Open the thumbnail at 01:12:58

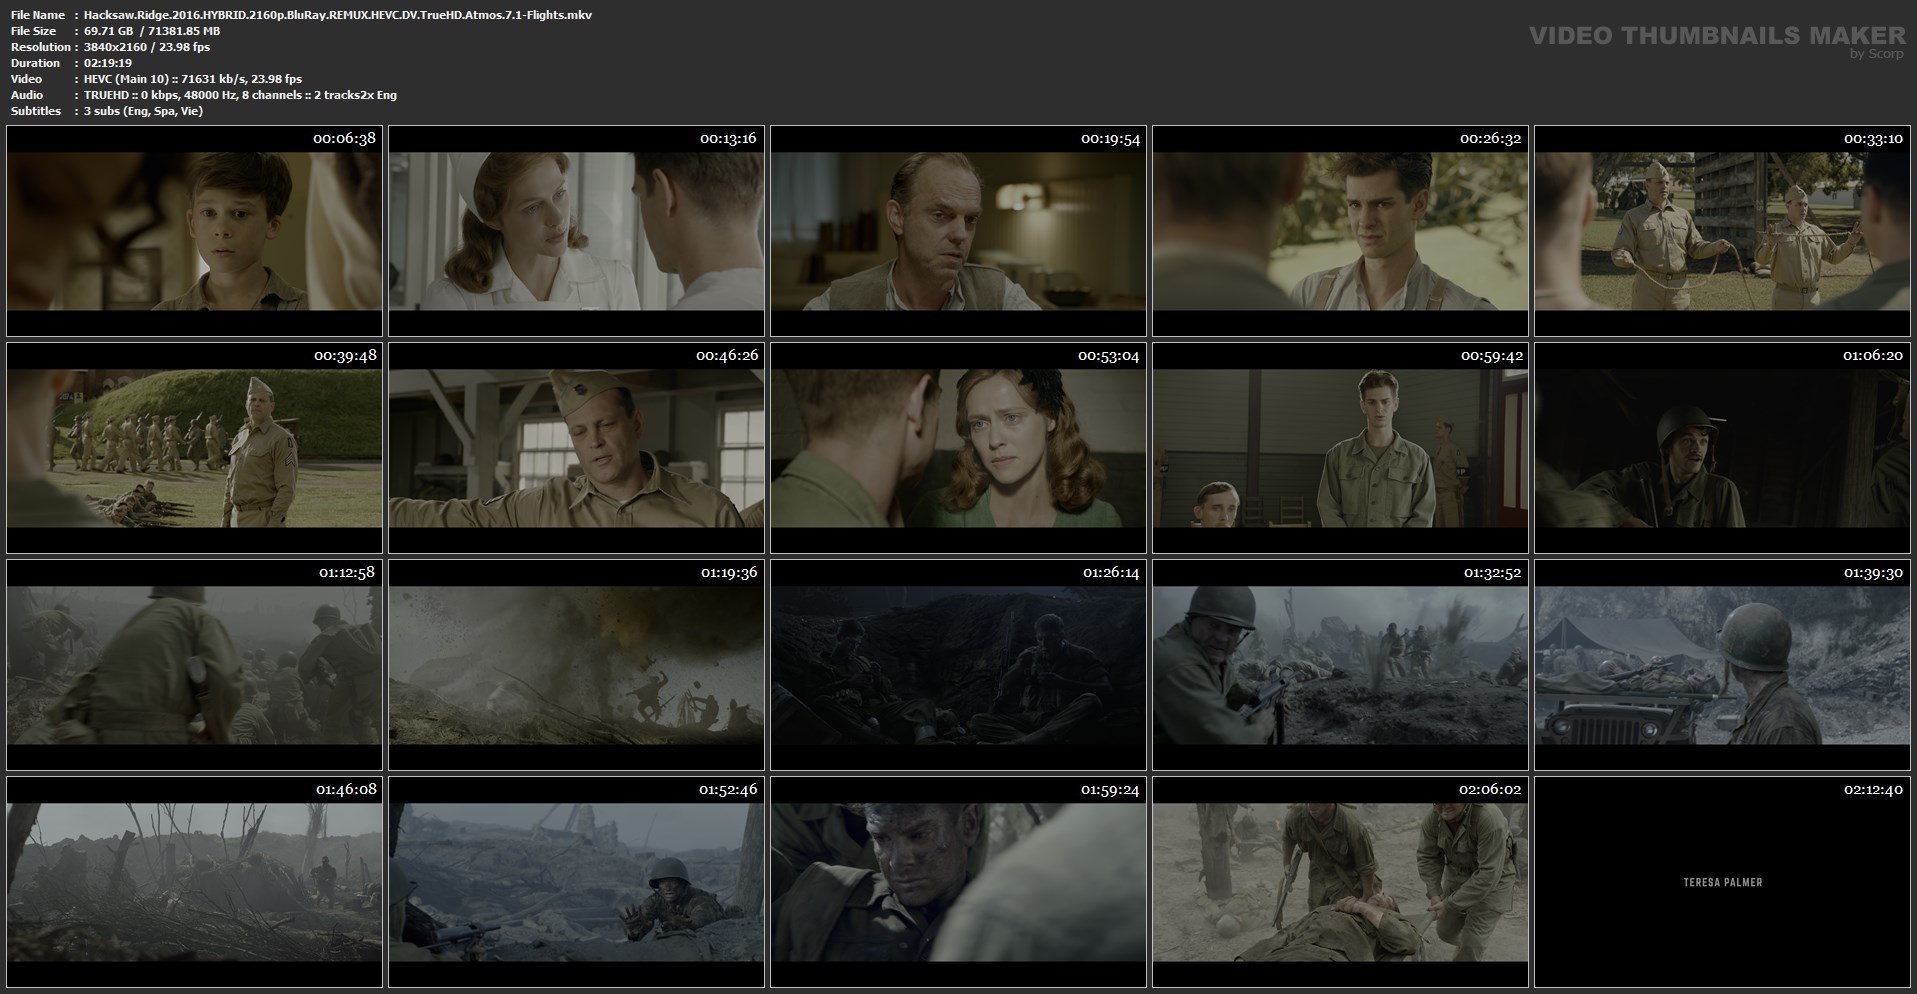pos(194,665)
